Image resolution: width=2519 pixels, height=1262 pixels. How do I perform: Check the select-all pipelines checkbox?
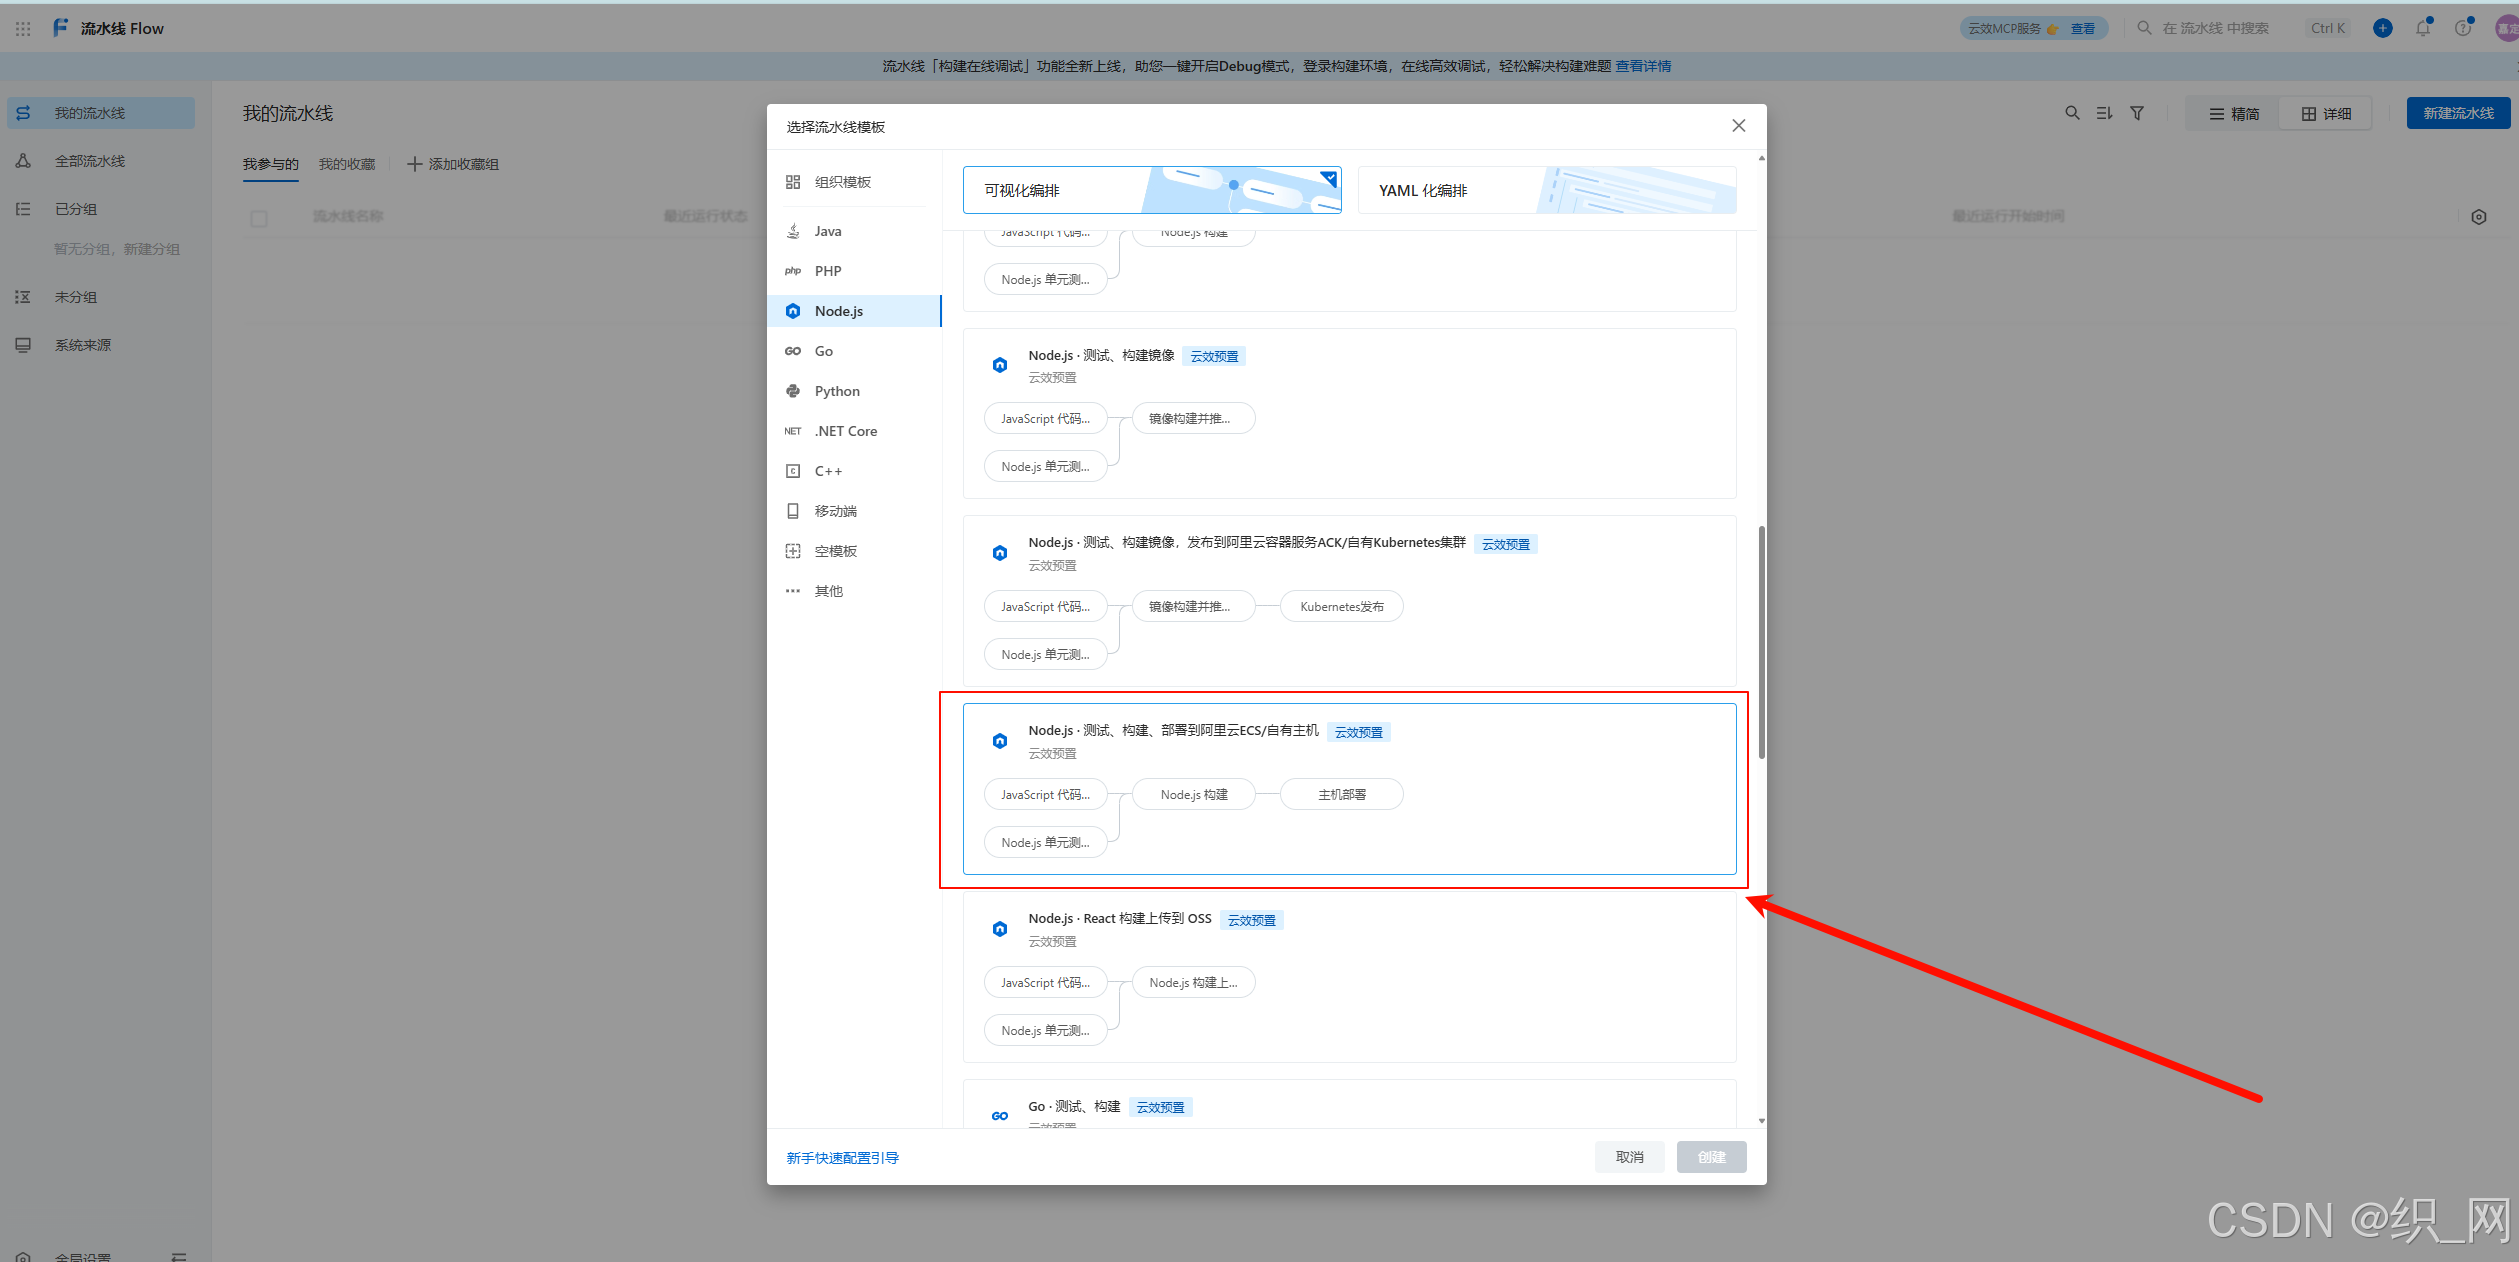259,218
